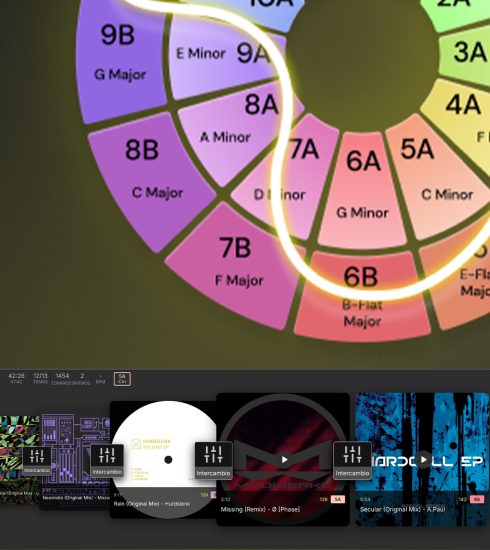490x550 pixels.
Task: Click the 5A key tag on Missing track
Action: [x=337, y=499]
